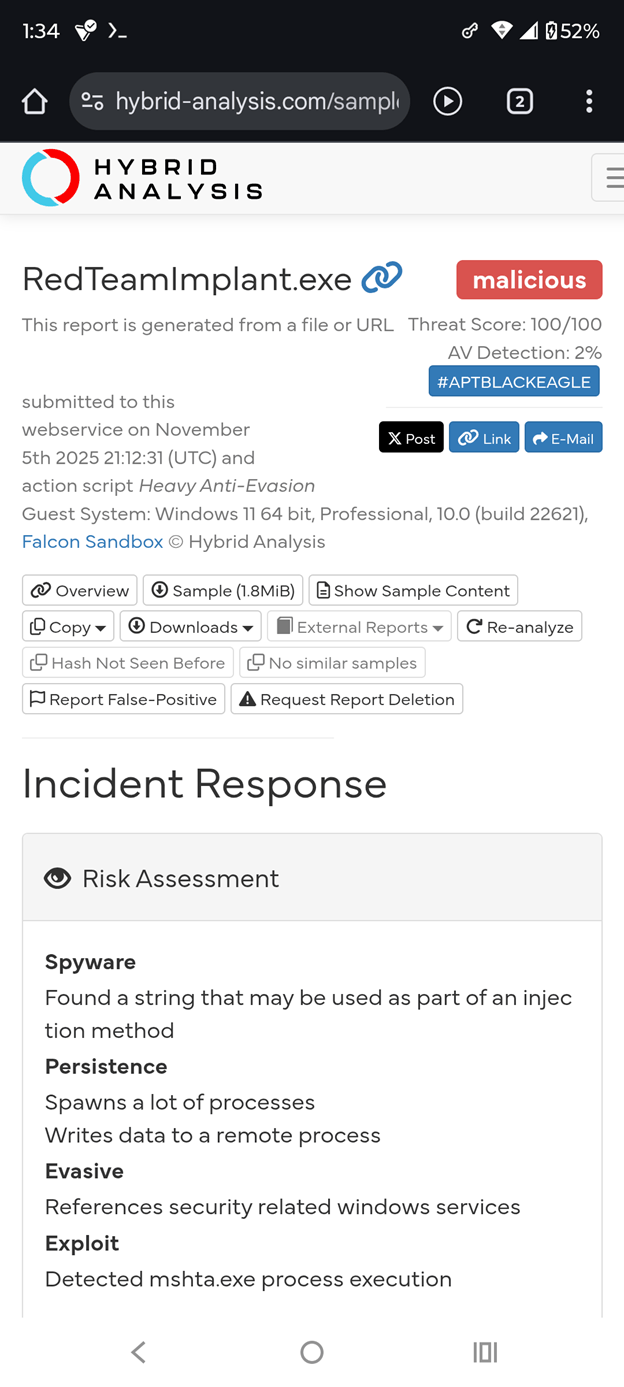Viewport: 624px width, 1387px height.
Task: Expand External Reports dropdown
Action: 359,627
